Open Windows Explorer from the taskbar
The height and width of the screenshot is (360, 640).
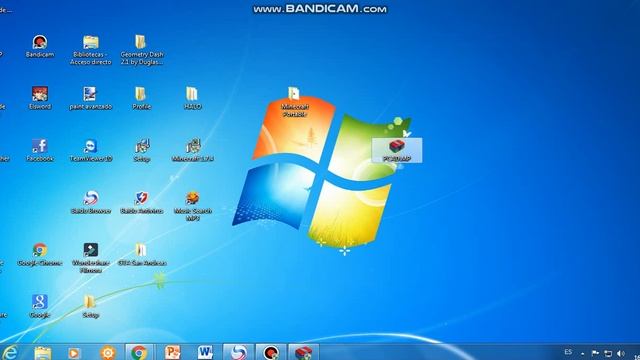point(42,352)
